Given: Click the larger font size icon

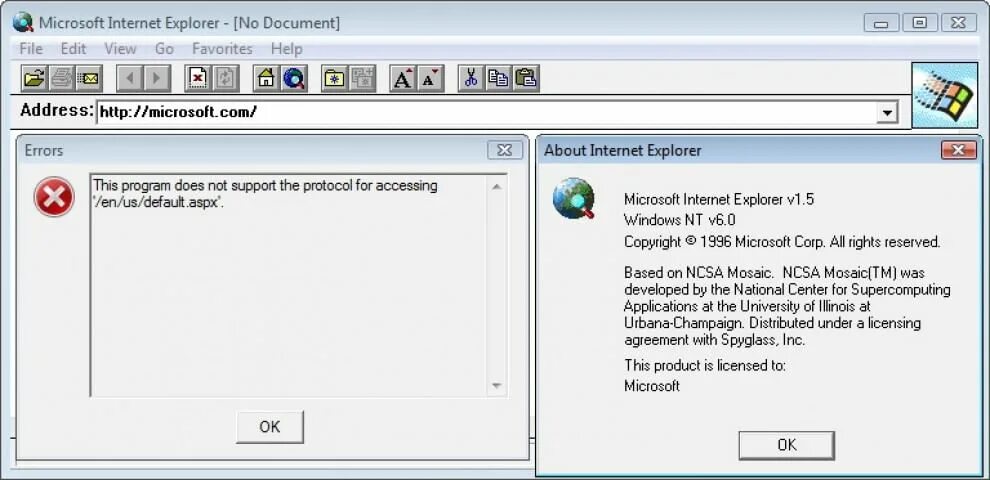Looking at the screenshot, I should coord(403,78).
